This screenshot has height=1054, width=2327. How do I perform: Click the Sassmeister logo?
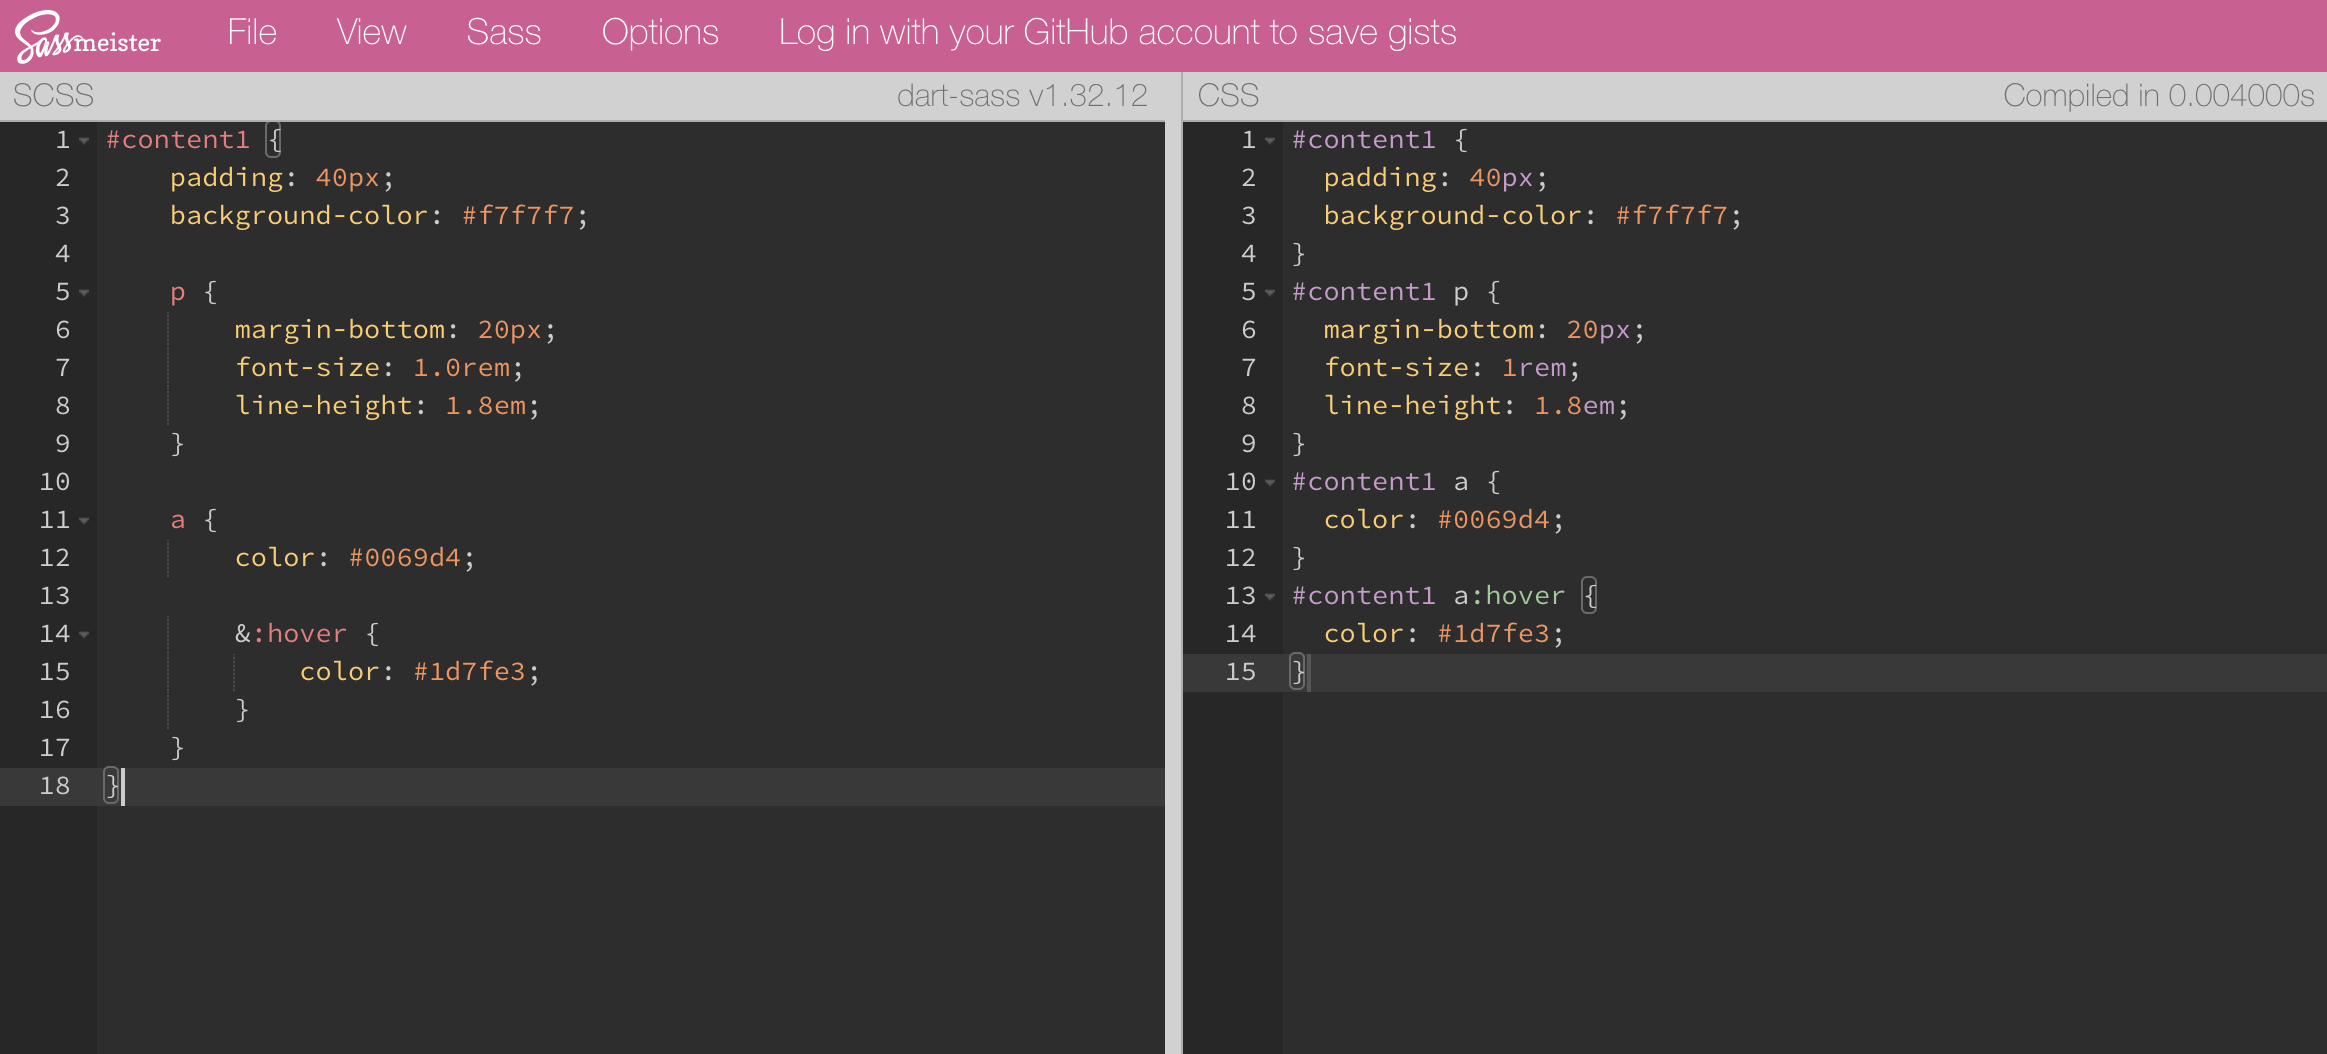tap(88, 36)
